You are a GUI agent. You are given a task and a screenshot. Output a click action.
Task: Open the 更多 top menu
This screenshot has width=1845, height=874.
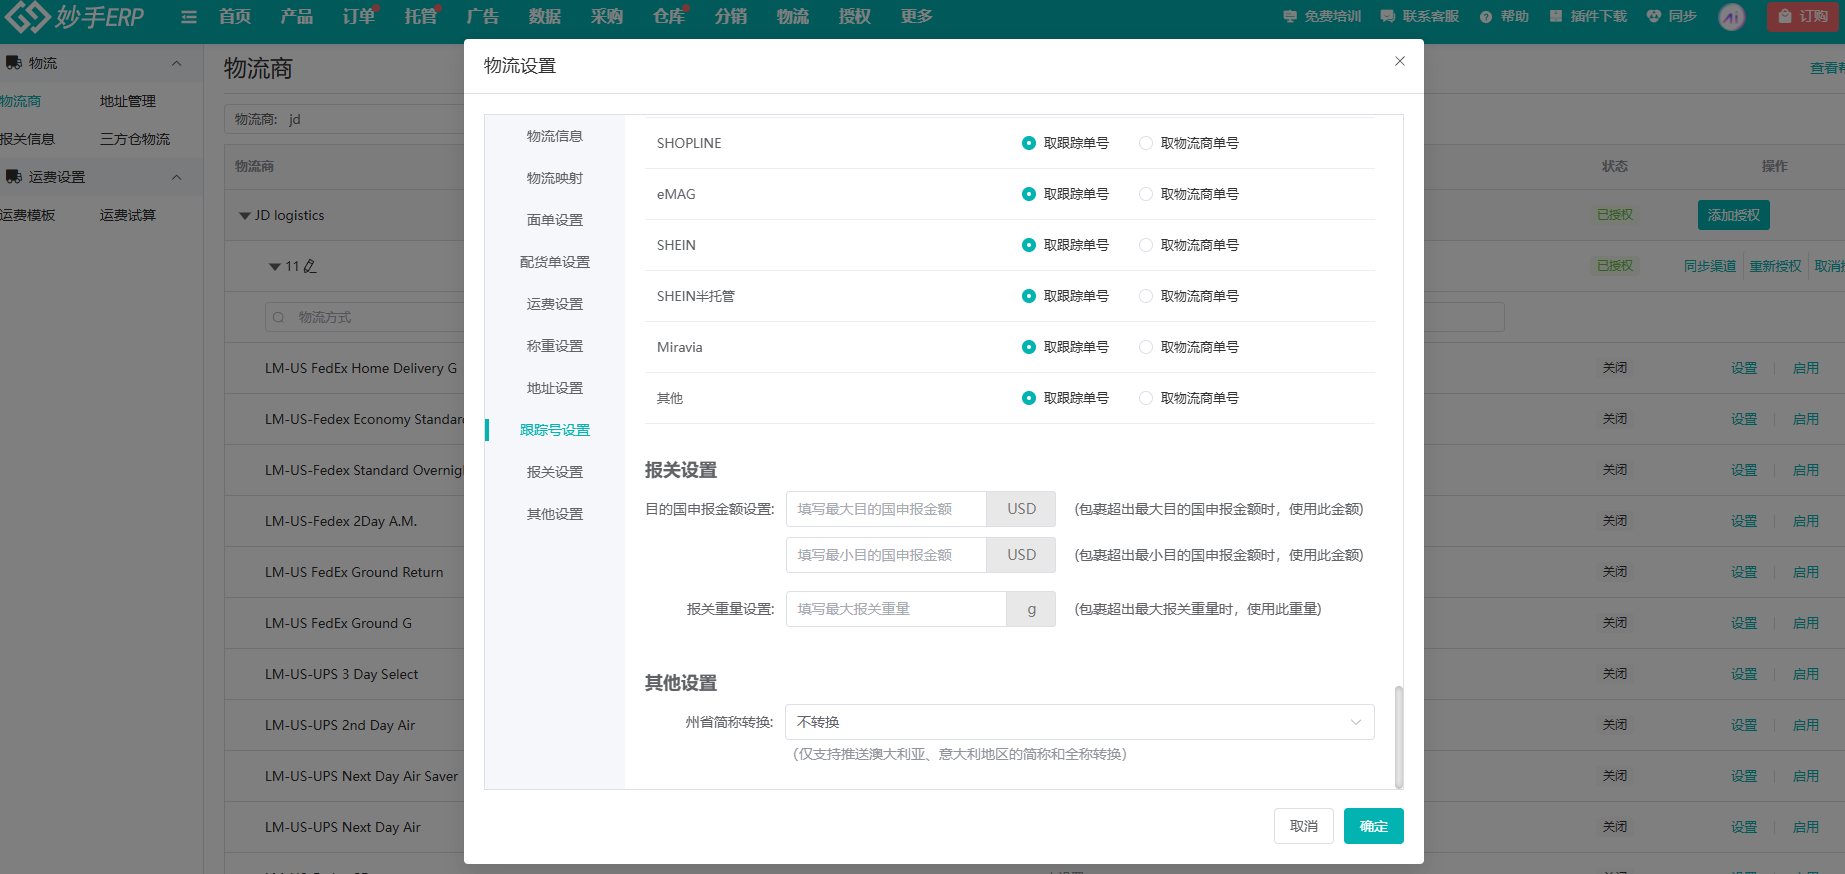click(x=917, y=16)
